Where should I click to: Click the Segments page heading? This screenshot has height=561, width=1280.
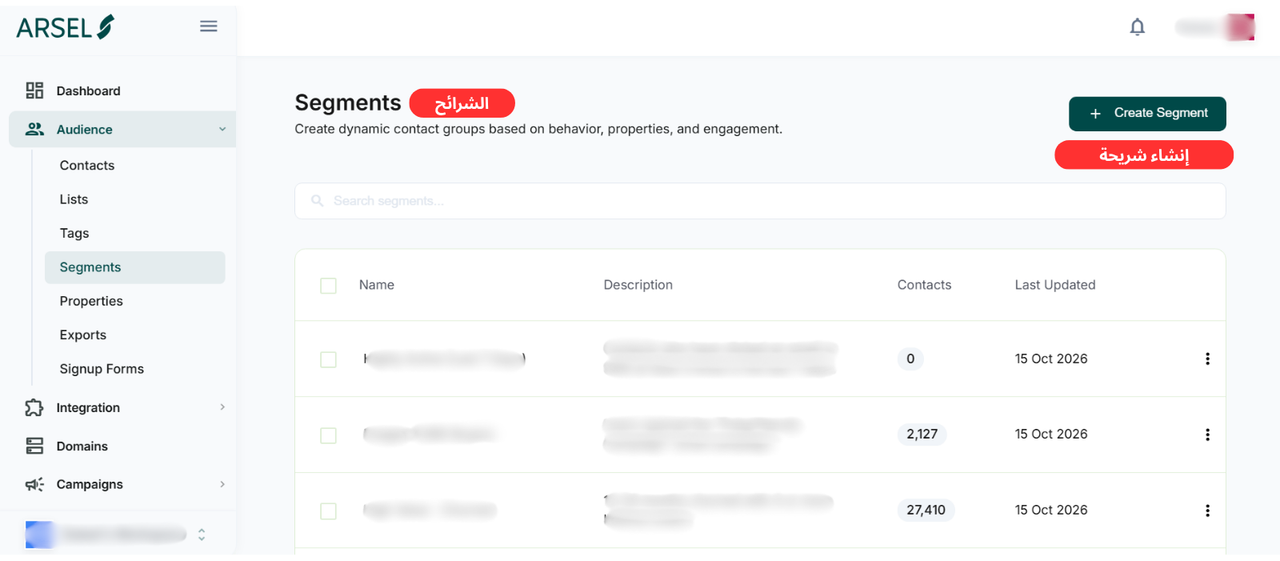(x=348, y=102)
